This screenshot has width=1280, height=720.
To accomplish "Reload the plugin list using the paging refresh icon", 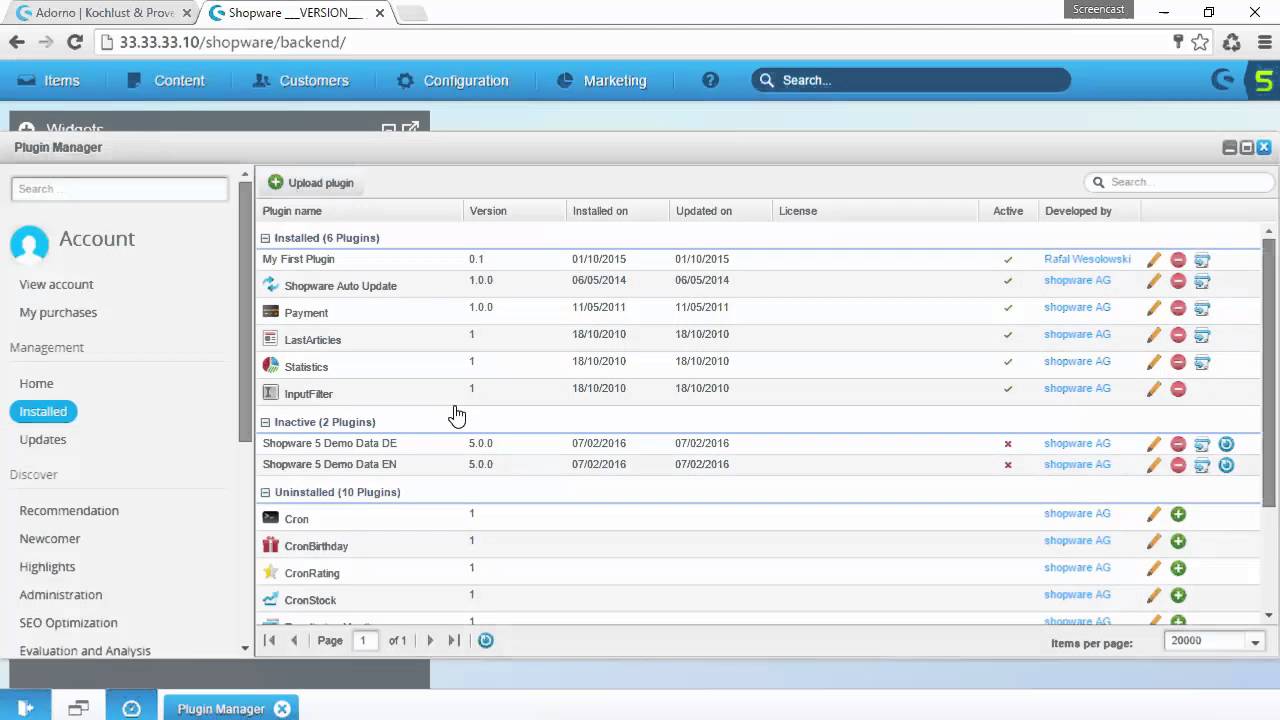I will click(486, 640).
